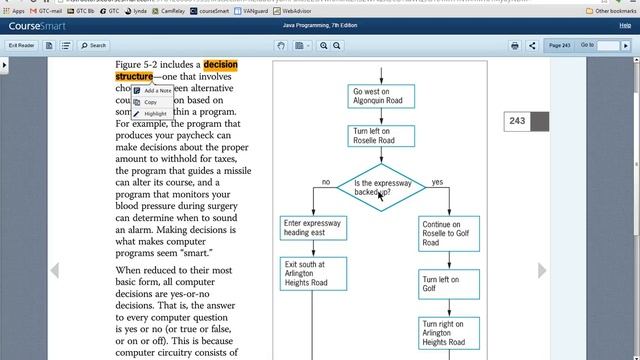Go to the next page arrow
Screen dimensions: 640x360
[x=542, y=270]
